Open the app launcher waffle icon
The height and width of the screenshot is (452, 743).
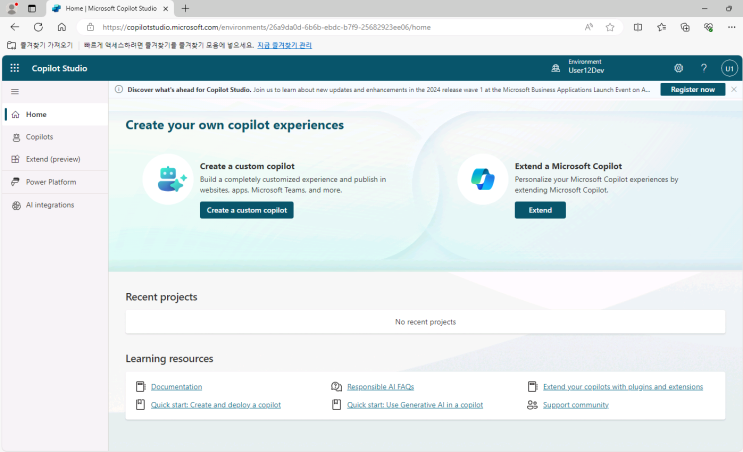(x=15, y=68)
